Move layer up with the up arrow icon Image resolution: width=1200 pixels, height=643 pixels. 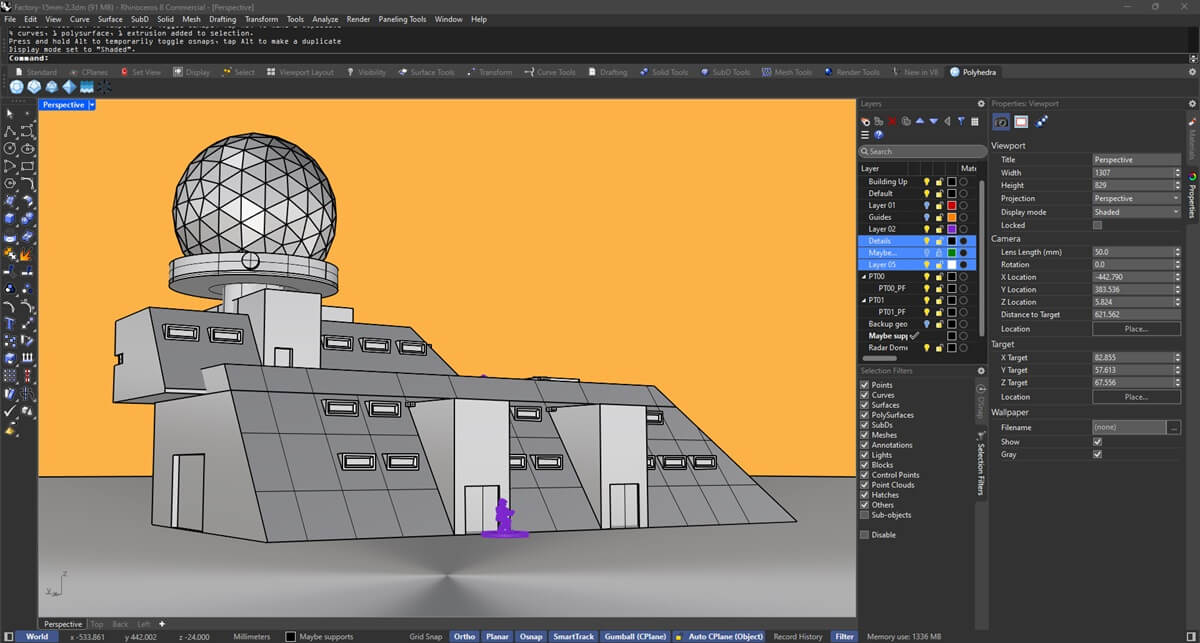[x=921, y=121]
